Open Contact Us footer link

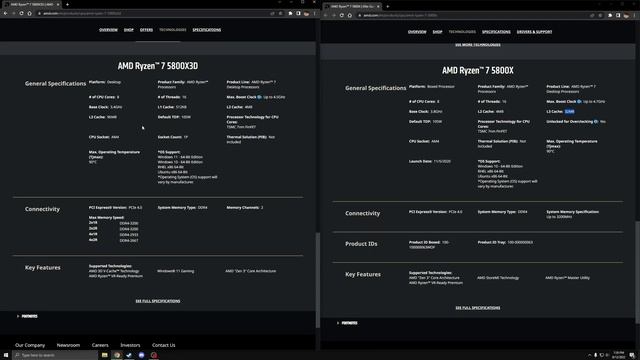(164, 345)
